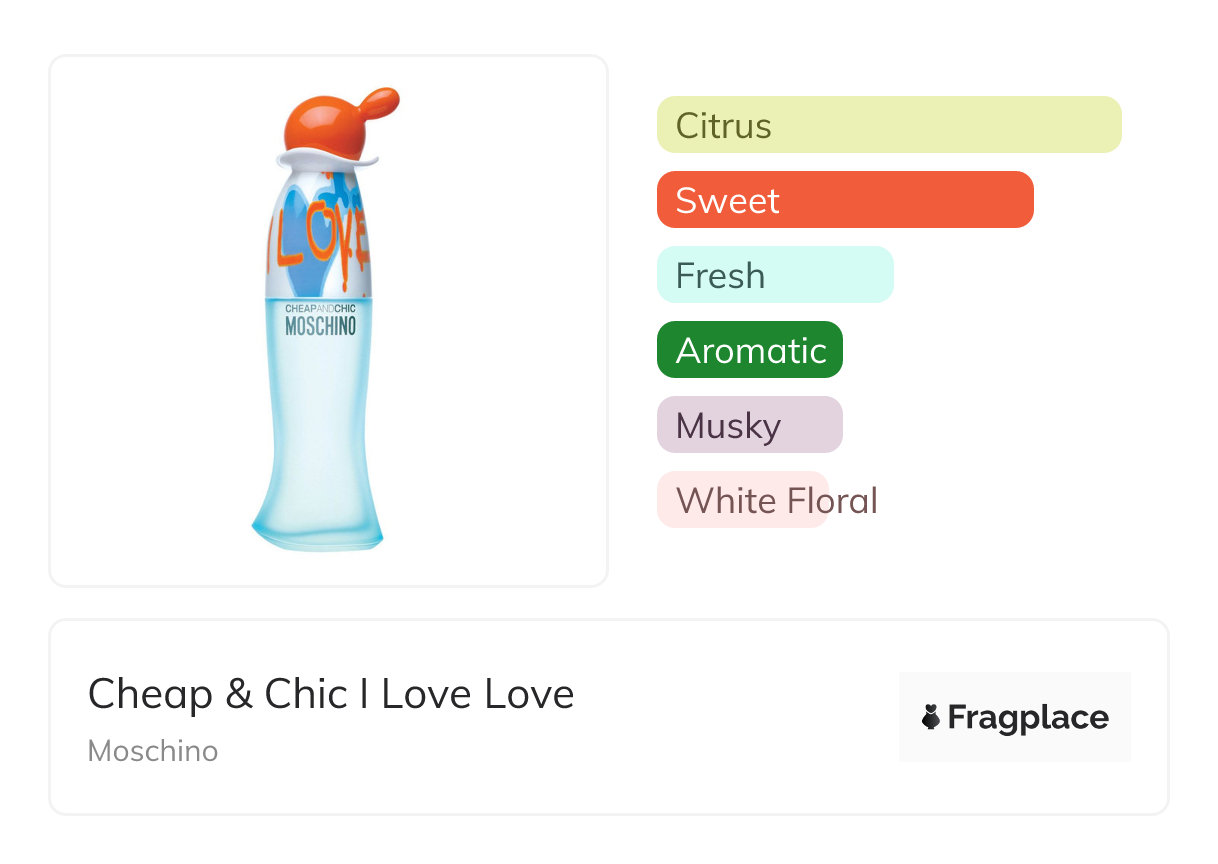This screenshot has width=1218, height=864.
Task: Pick the dark green Aromatic accord bar
Action: pos(749,350)
